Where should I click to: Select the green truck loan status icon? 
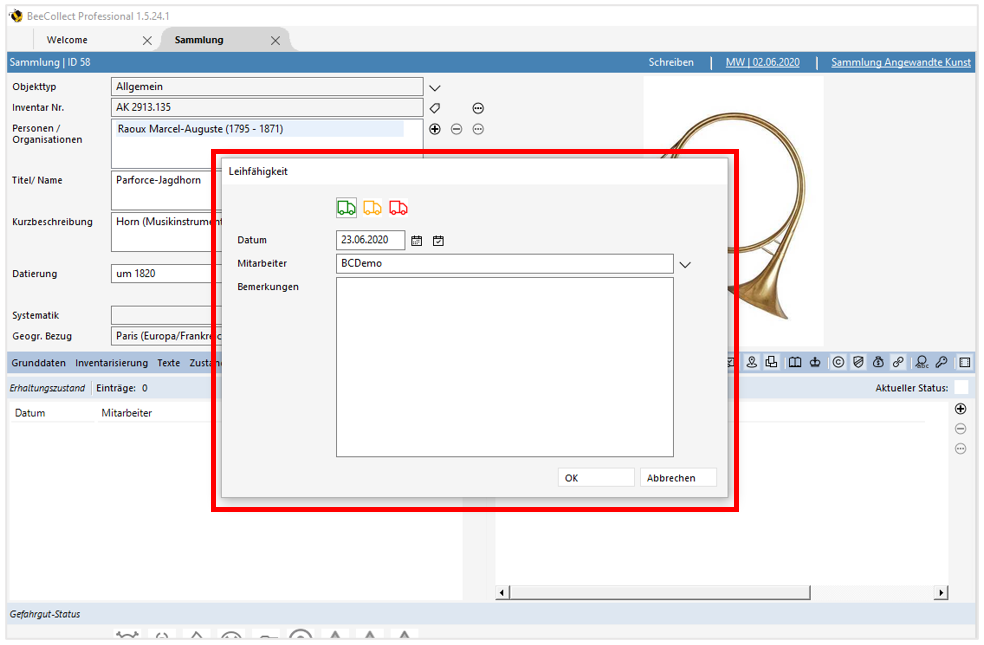click(x=346, y=207)
